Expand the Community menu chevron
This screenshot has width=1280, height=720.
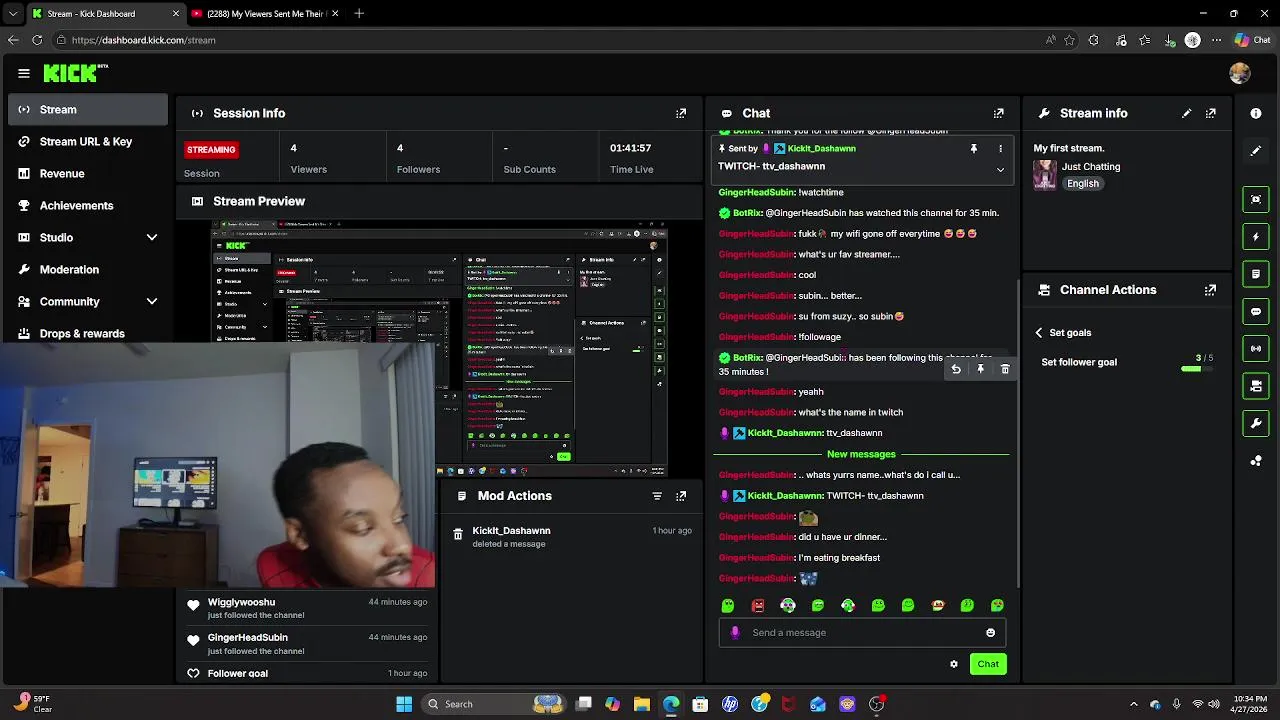(x=152, y=301)
